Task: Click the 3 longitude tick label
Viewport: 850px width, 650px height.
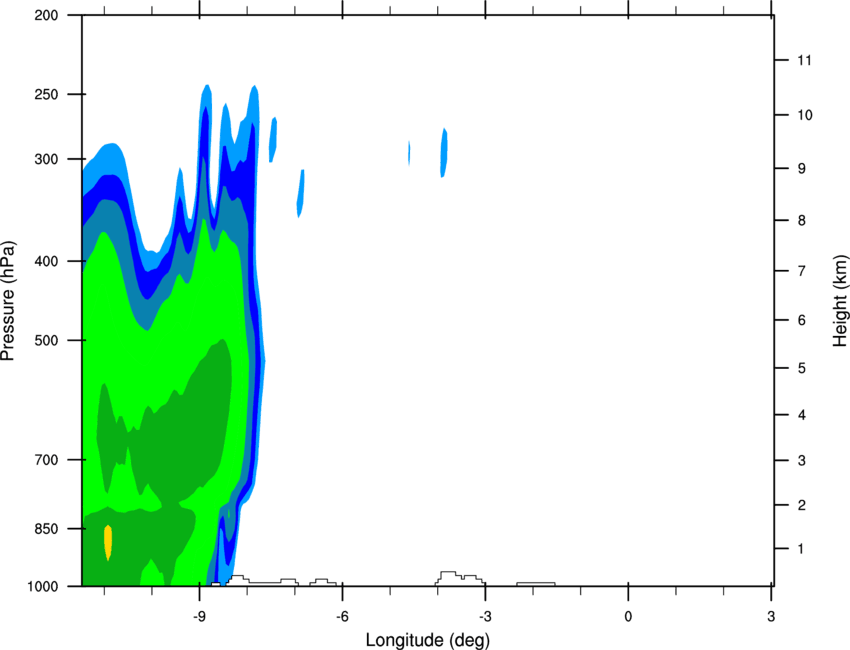Action: click(771, 616)
